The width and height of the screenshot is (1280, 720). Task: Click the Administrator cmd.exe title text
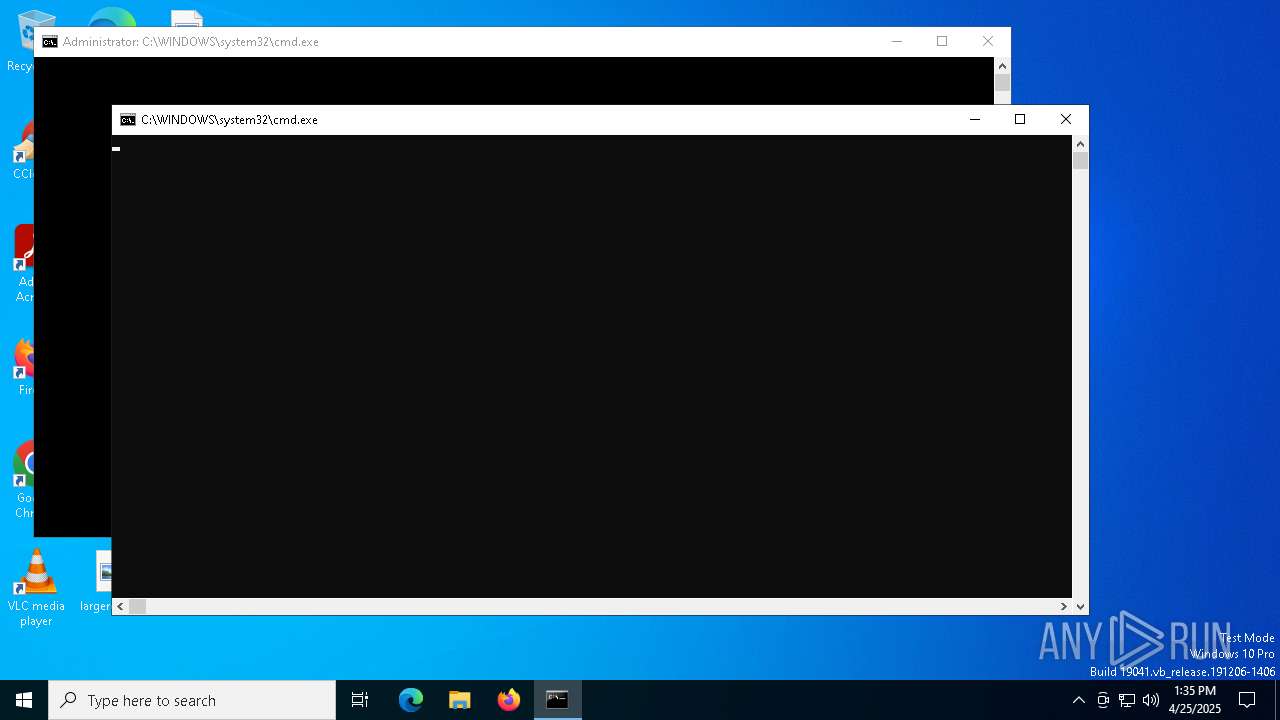[191, 42]
